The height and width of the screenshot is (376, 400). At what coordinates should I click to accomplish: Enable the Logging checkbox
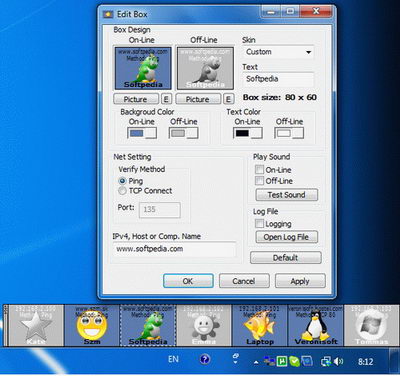tap(259, 223)
